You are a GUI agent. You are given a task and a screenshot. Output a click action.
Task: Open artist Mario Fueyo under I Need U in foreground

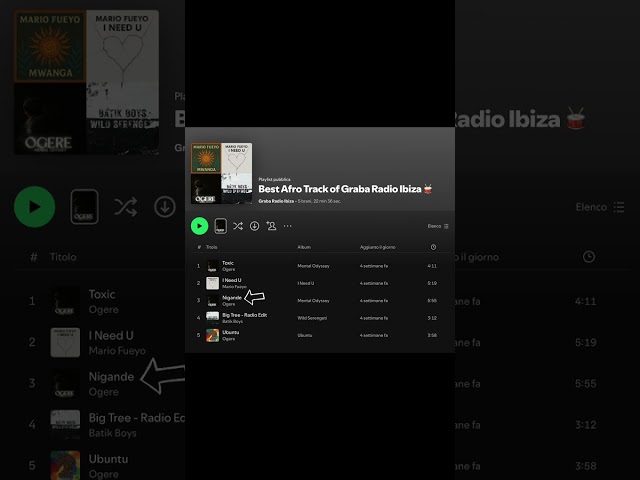[234, 287]
